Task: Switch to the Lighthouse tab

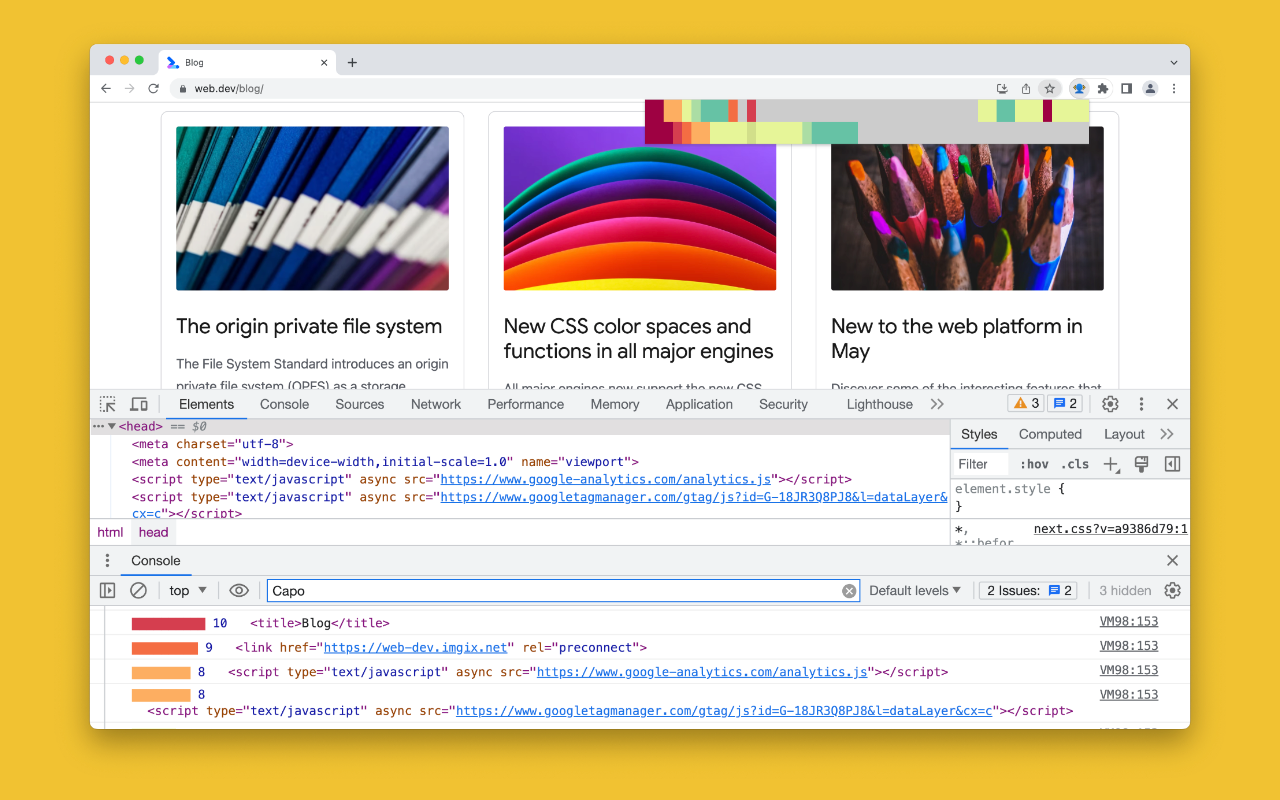Action: [880, 404]
